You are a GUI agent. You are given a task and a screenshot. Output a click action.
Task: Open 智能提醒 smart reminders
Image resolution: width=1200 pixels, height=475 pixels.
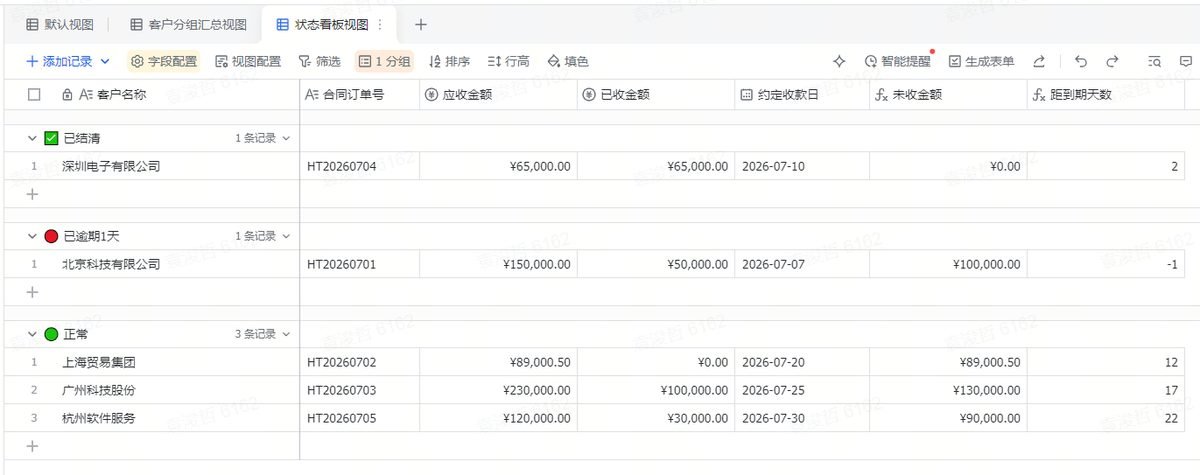pyautogui.click(x=897, y=62)
